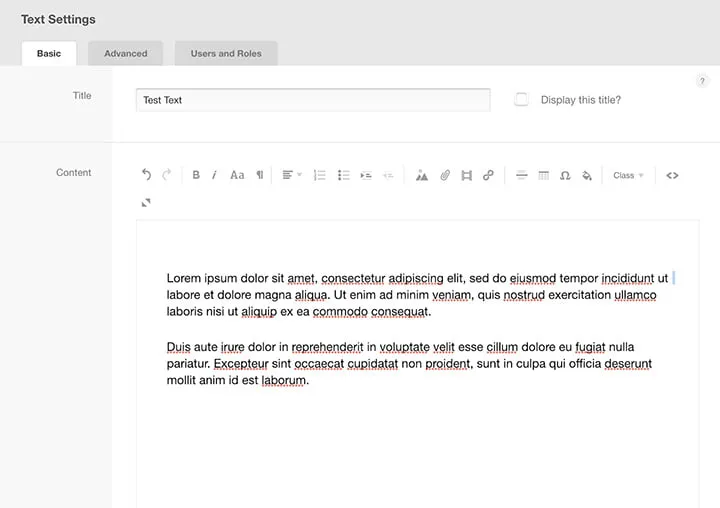
Task: Click inside the Duis aute paragraph
Action: click(x=409, y=363)
